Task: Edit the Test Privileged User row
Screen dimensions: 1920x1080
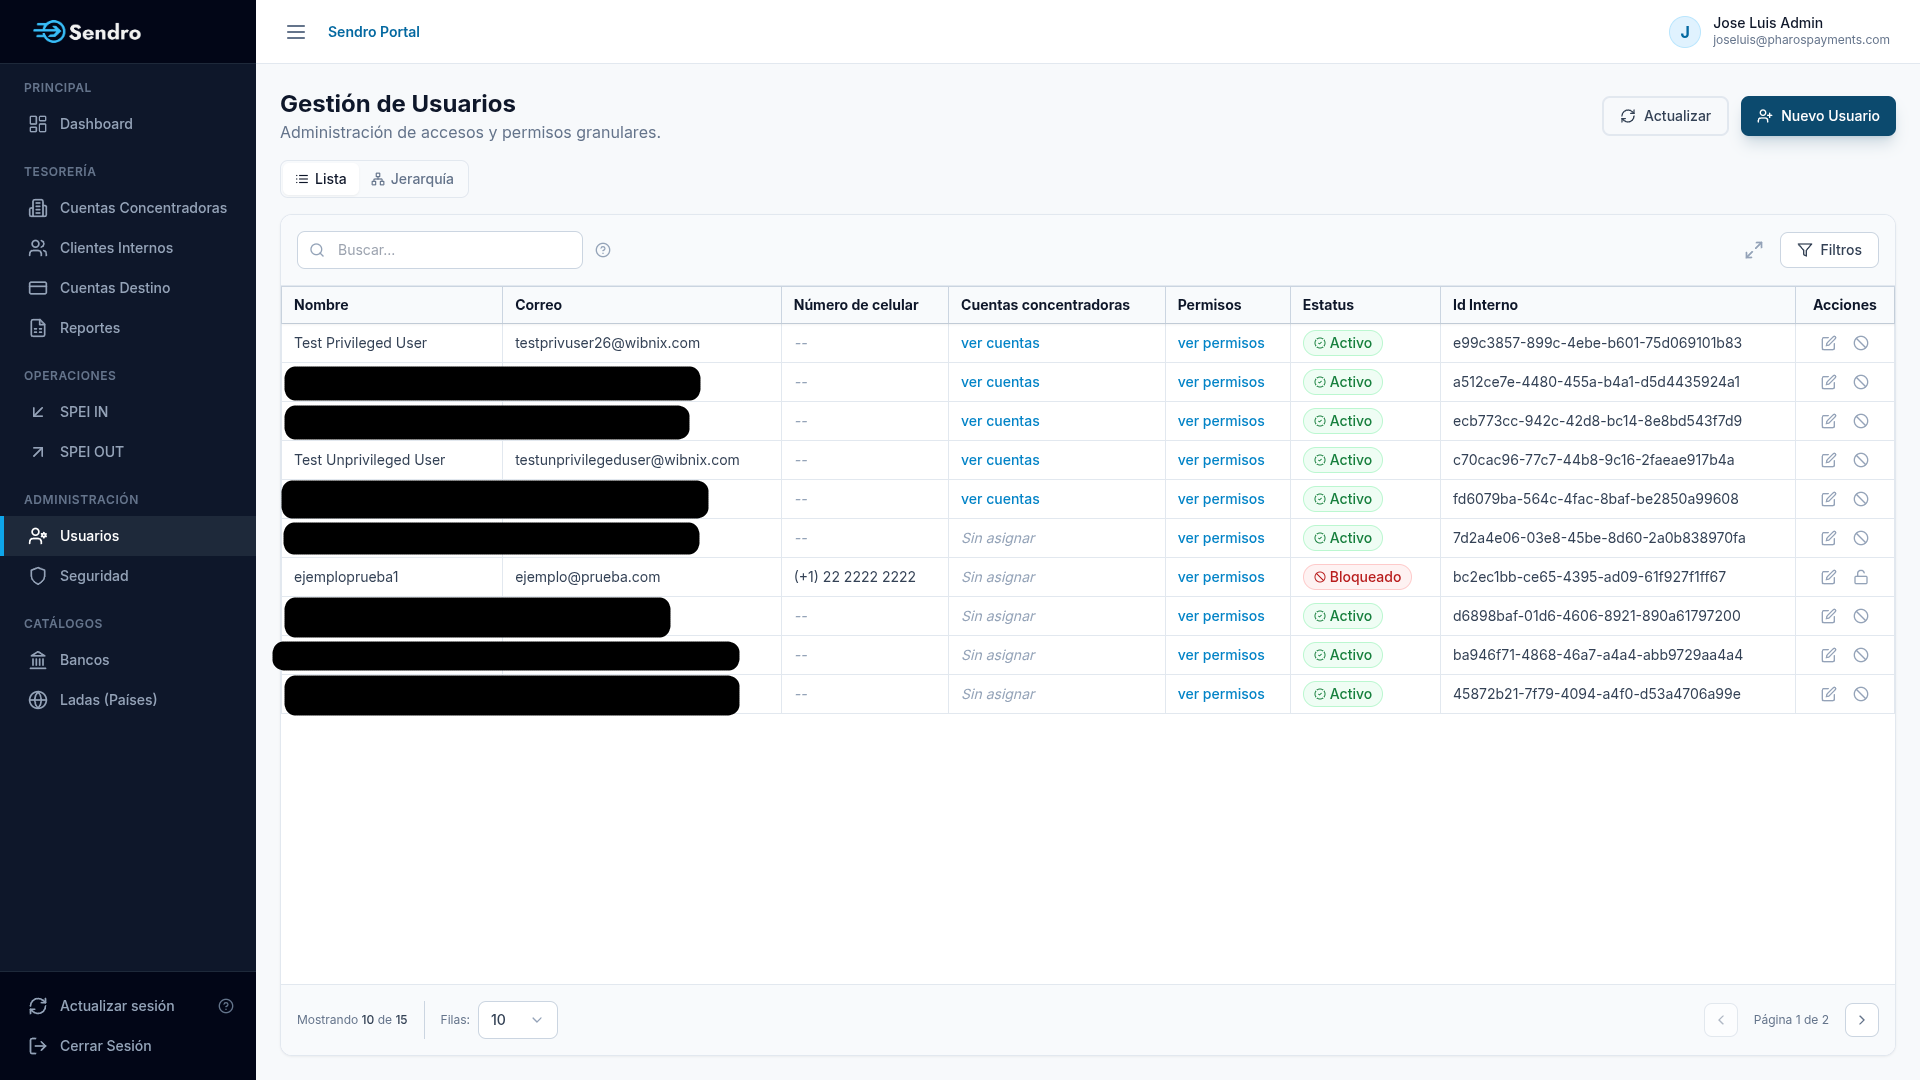Action: click(x=1829, y=343)
